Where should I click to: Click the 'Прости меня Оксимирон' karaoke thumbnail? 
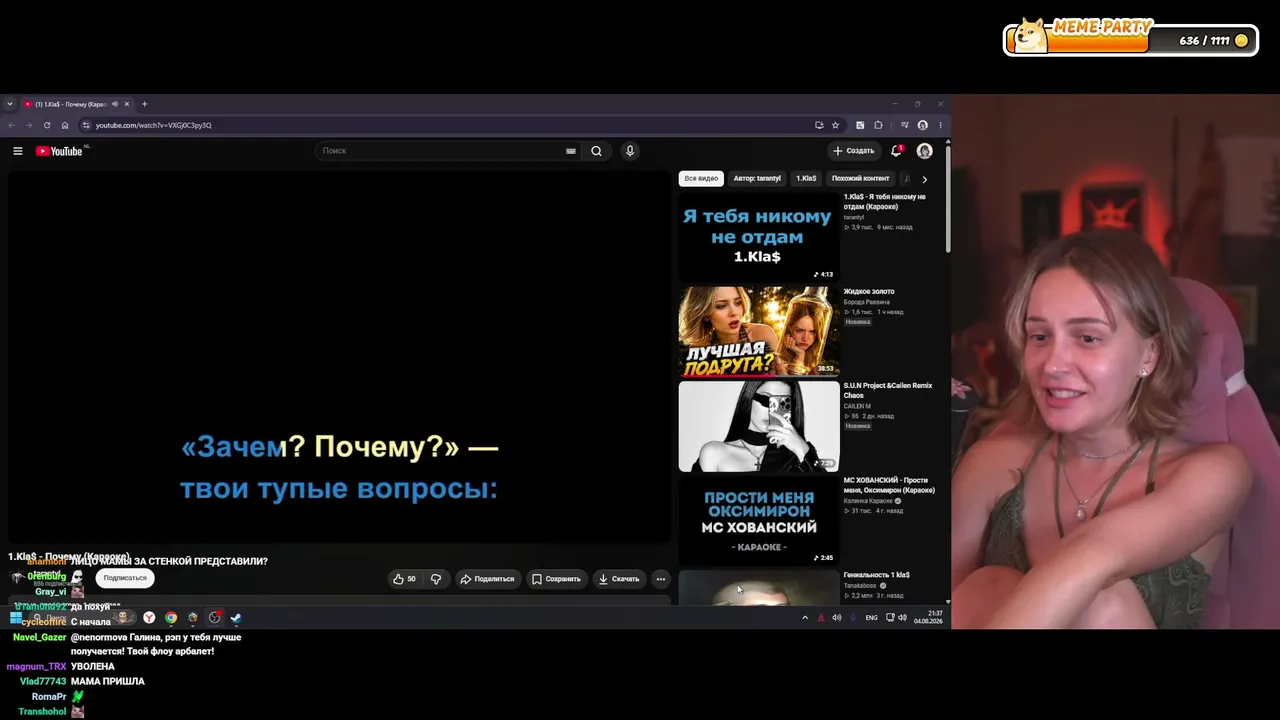tap(759, 521)
